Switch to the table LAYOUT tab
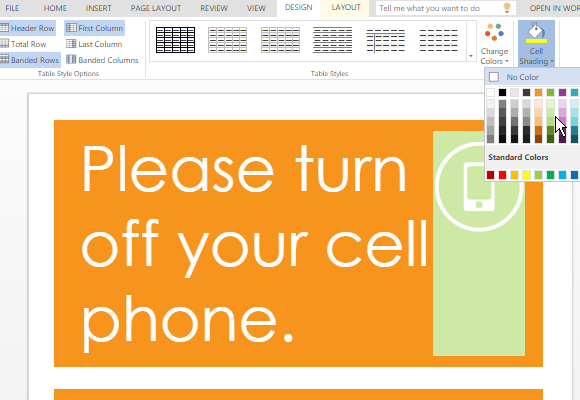Viewport: 580px width, 400px height. (x=346, y=8)
